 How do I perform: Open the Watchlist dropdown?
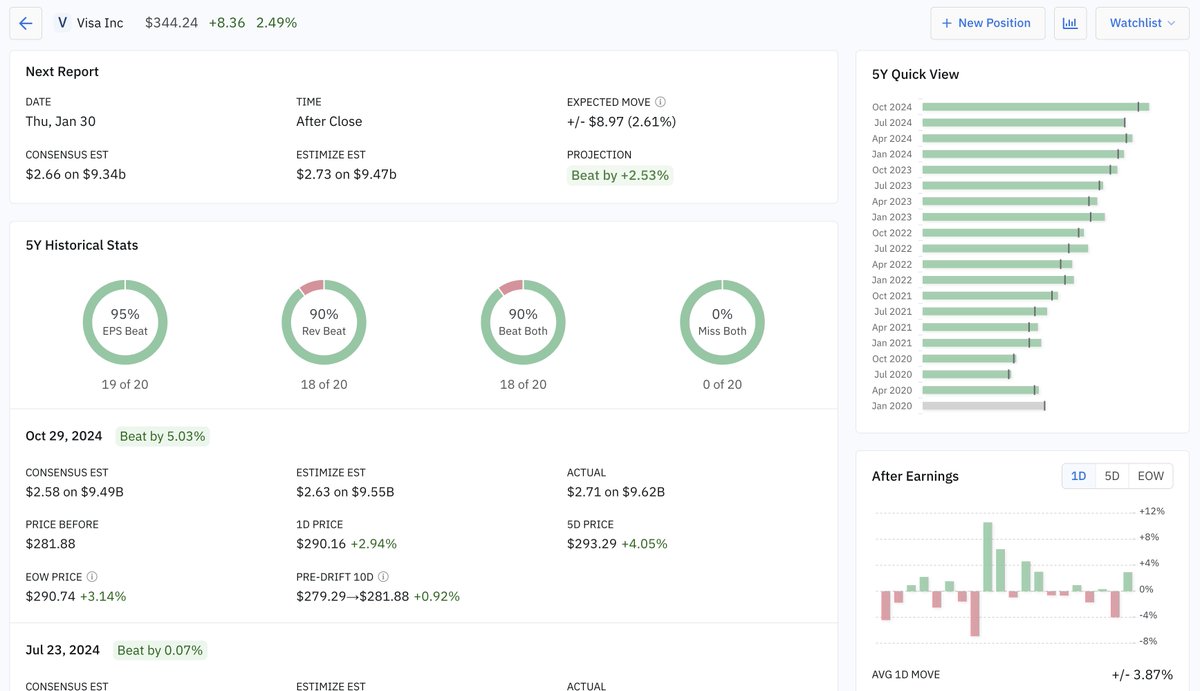tap(1141, 22)
